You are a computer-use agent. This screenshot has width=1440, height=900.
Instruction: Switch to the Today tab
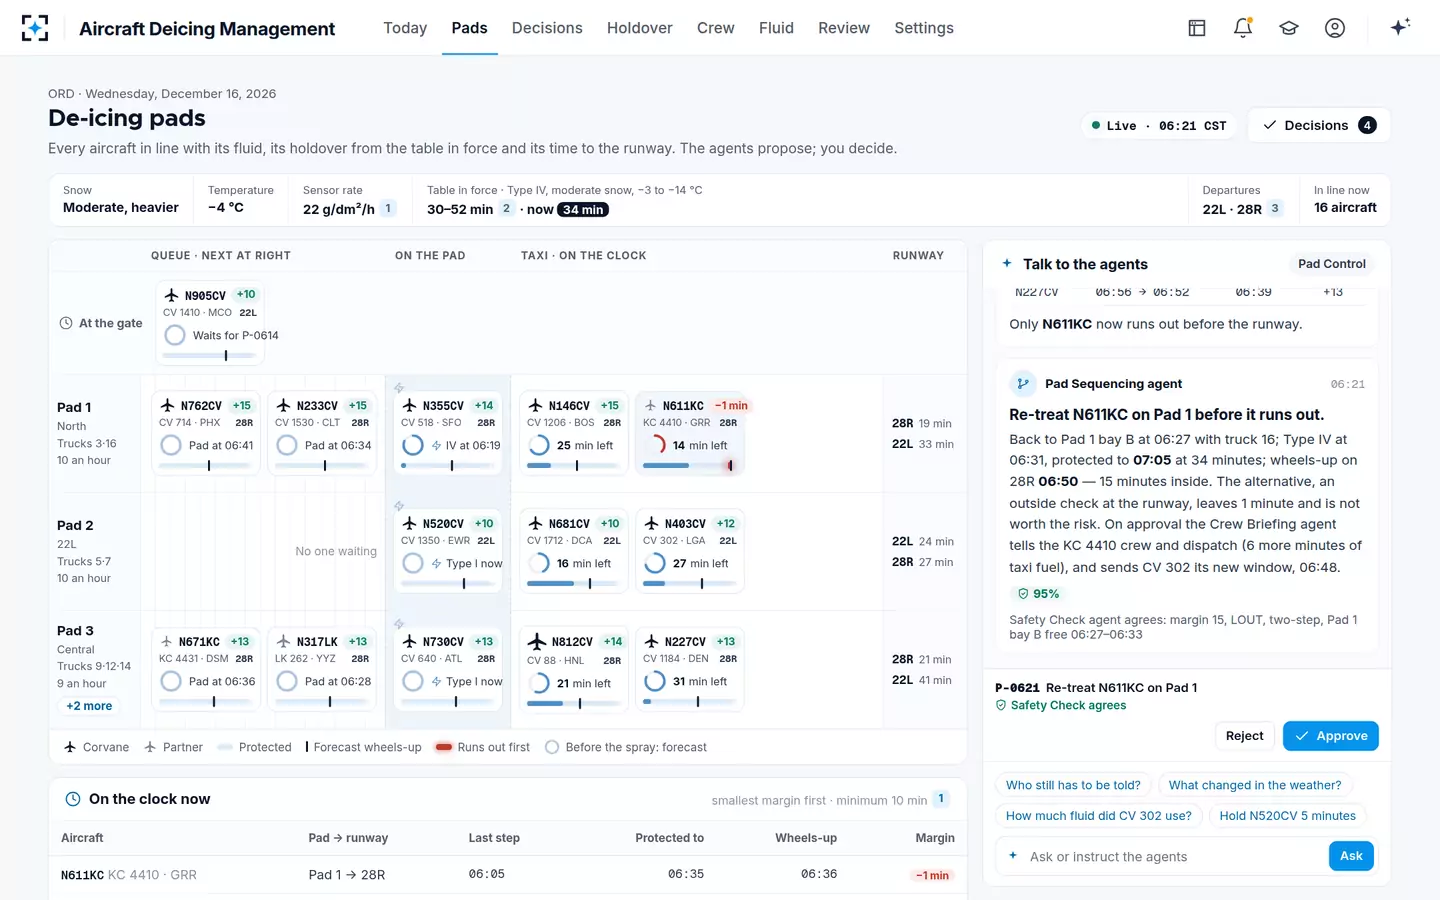point(405,28)
